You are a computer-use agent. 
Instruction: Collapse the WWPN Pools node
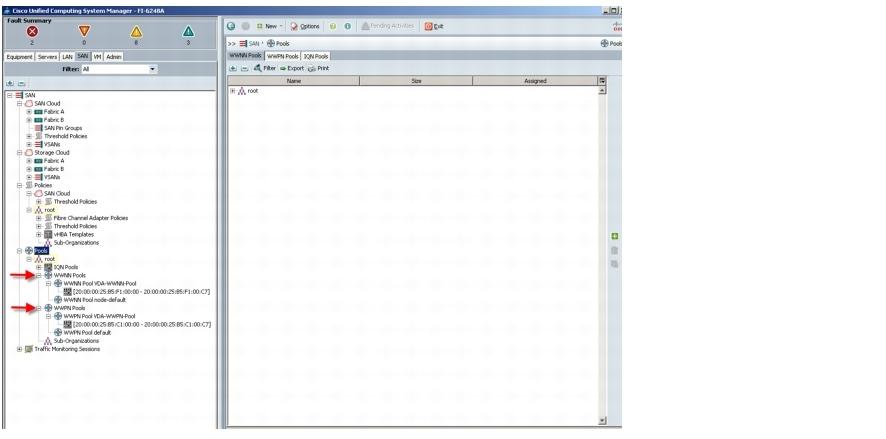[x=39, y=308]
